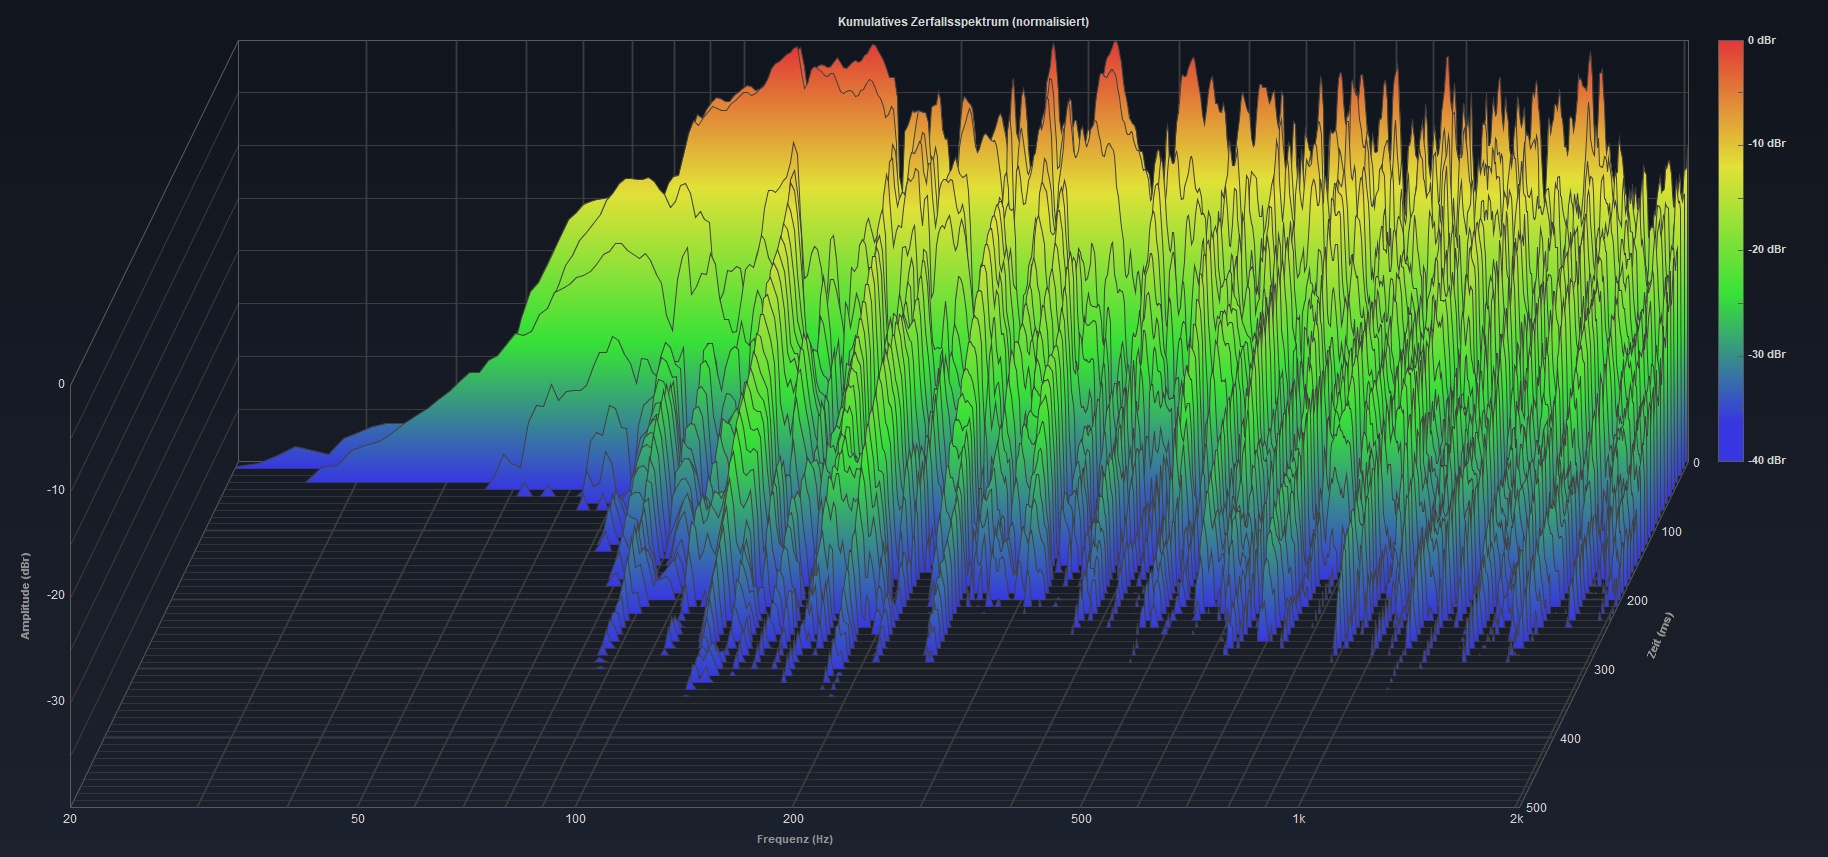
Task: Click the -30 dBr color scale label
Action: coord(1766,355)
